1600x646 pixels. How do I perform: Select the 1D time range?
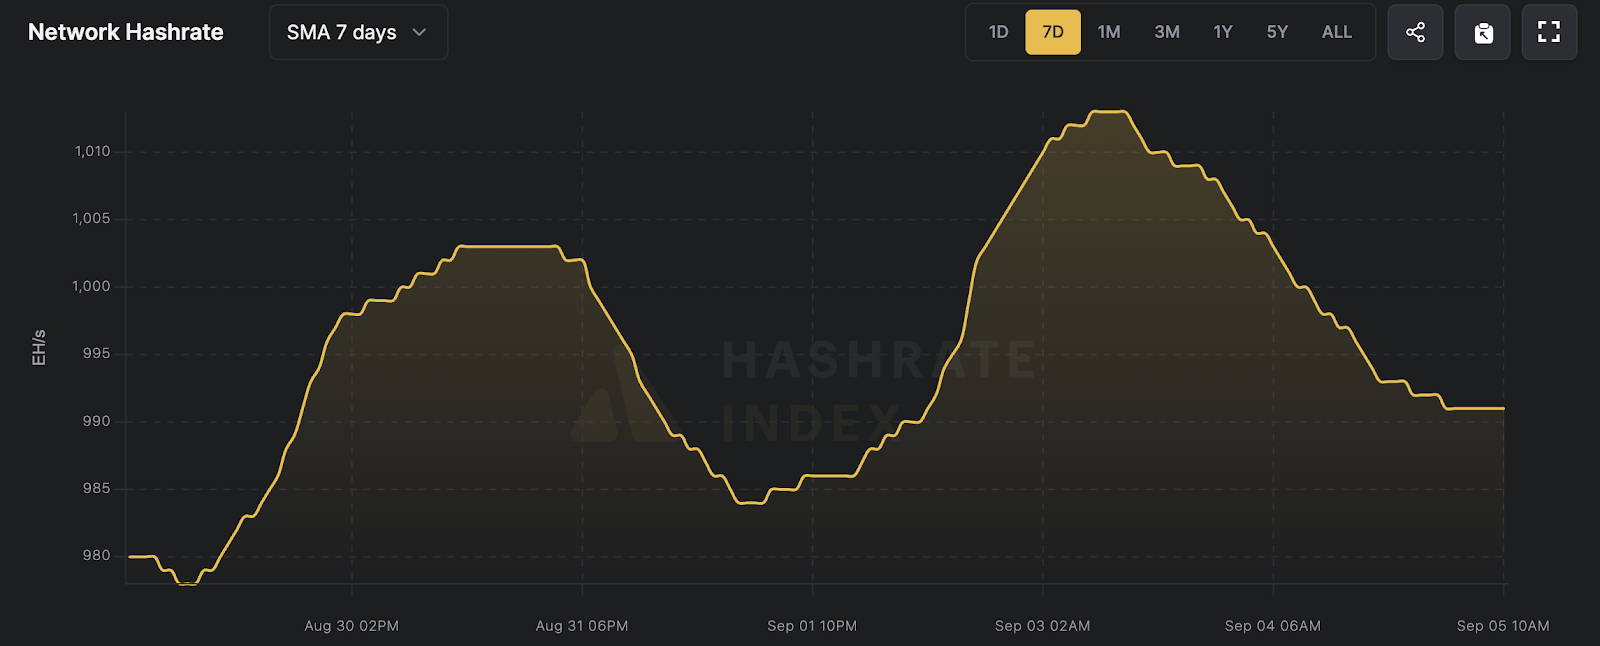tap(998, 32)
